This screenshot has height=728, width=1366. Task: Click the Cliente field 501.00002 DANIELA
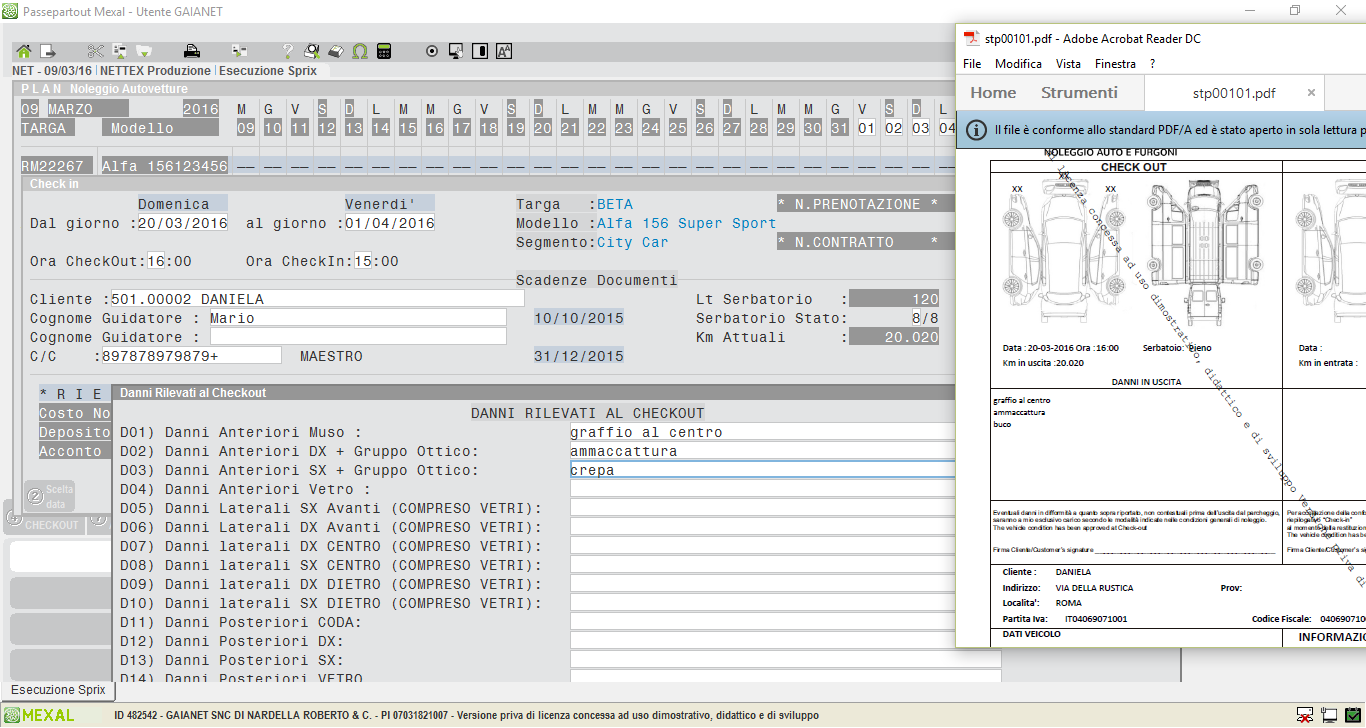[x=317, y=299]
